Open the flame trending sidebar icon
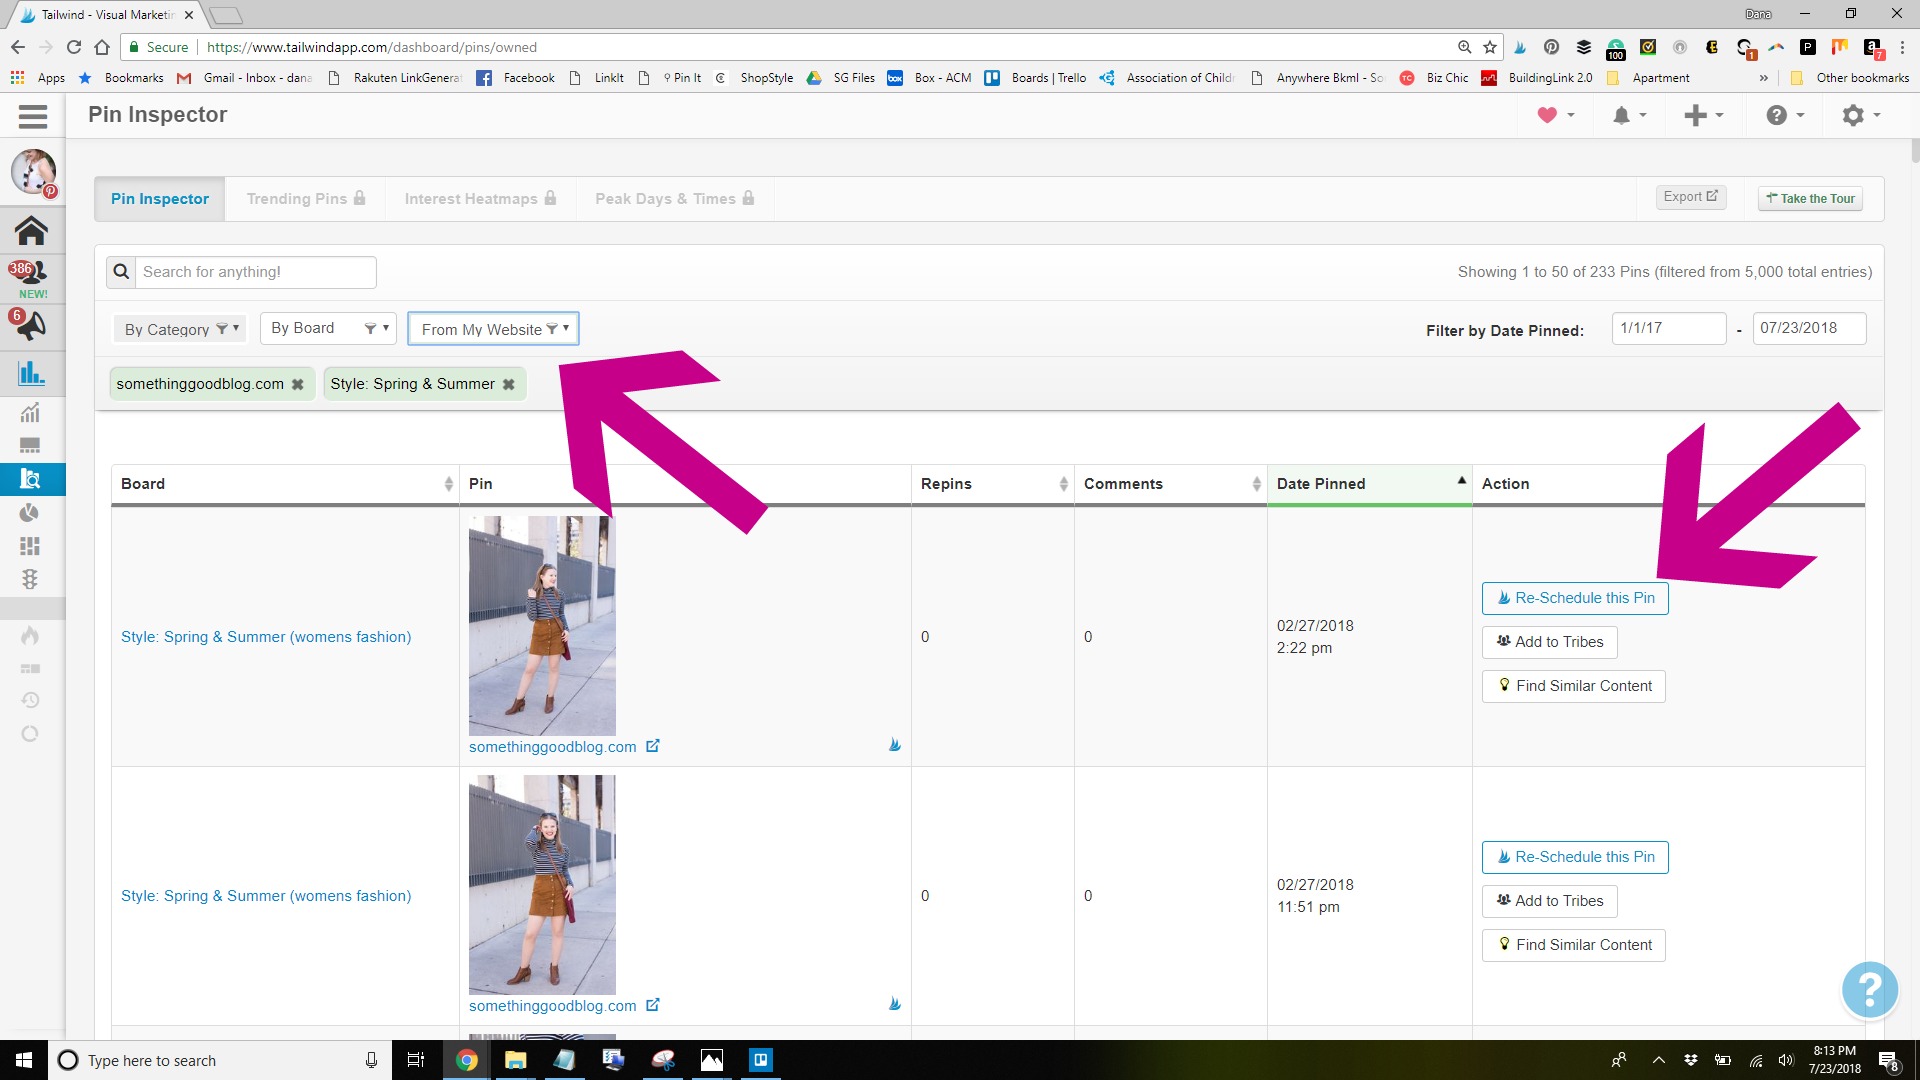The width and height of the screenshot is (1920, 1080). 30,635
